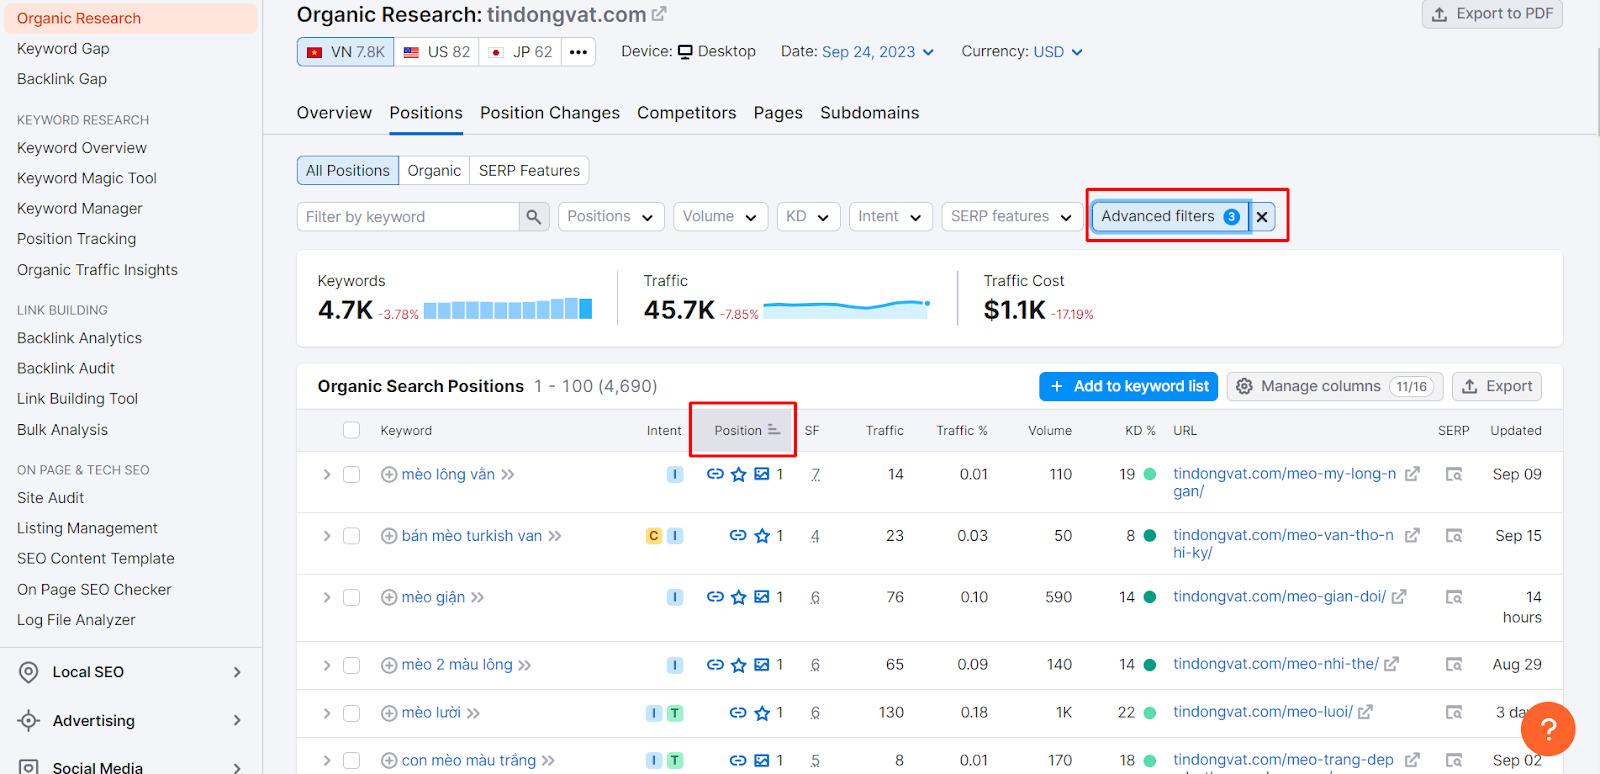This screenshot has height=774, width=1600.
Task: Open meo-luoi URL external link icon
Action: click(x=1365, y=712)
